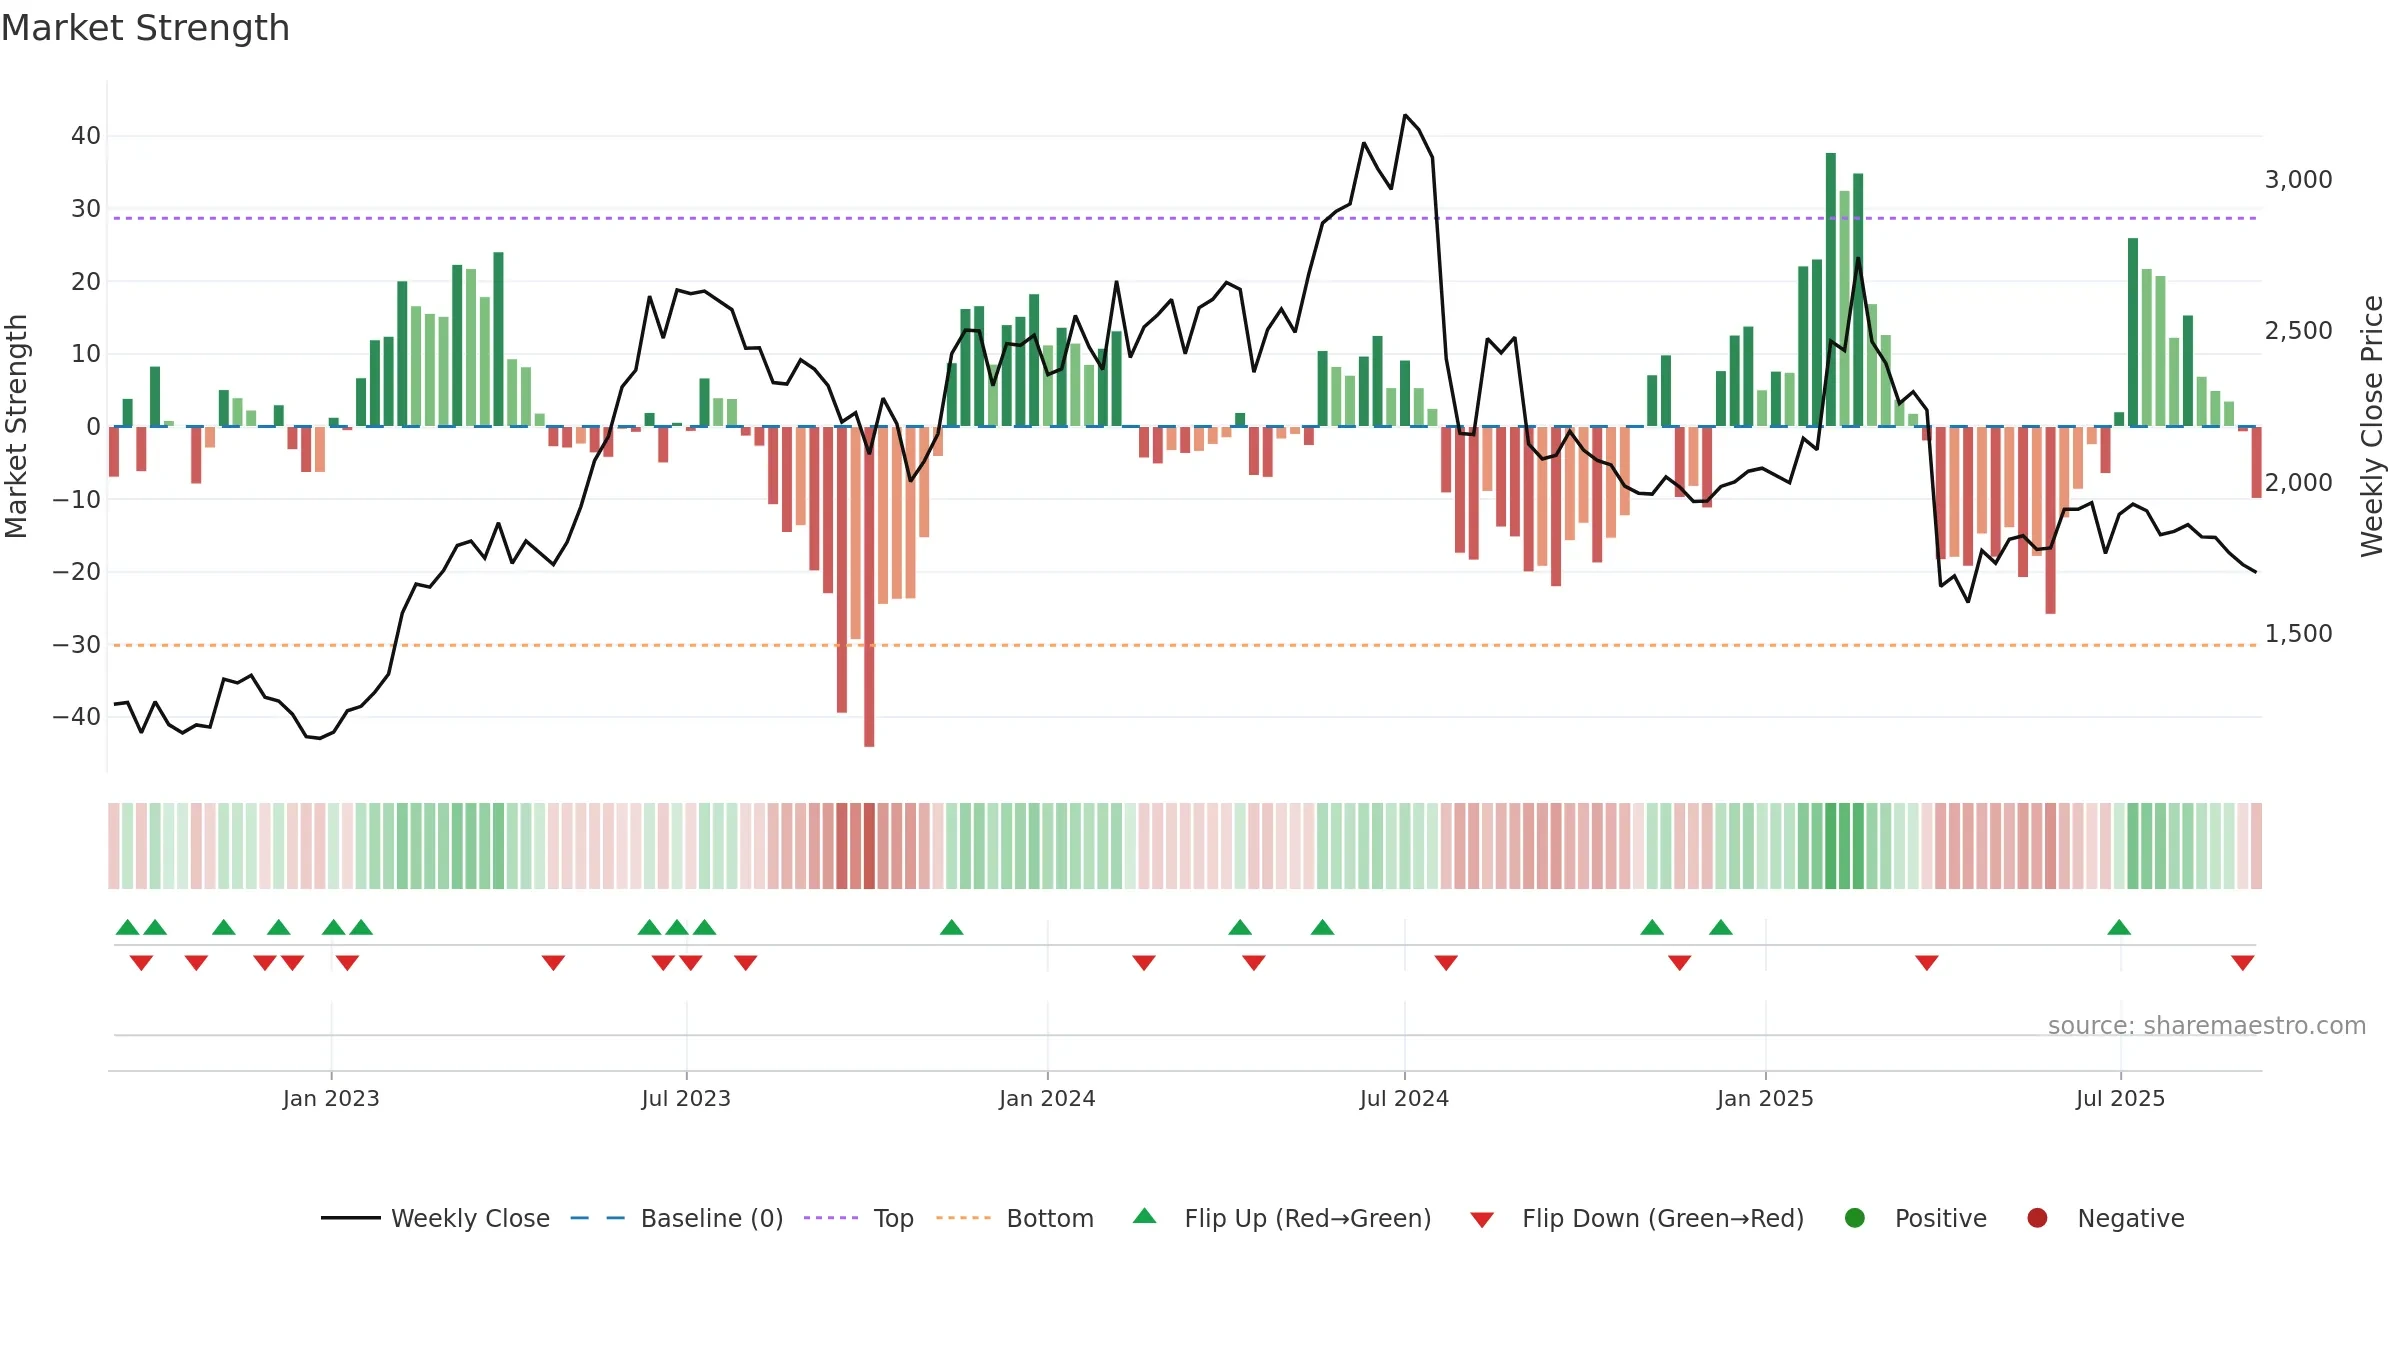Click the 40 strength axis label
Screen dimensions: 2400x1350
tap(86, 136)
